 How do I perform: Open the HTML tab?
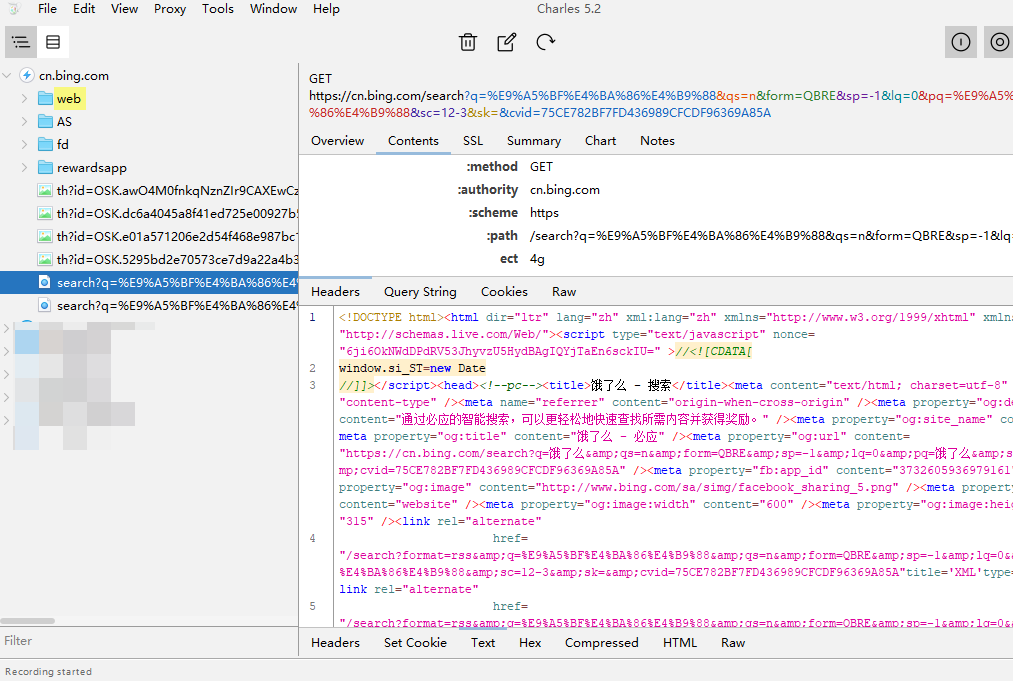point(680,643)
